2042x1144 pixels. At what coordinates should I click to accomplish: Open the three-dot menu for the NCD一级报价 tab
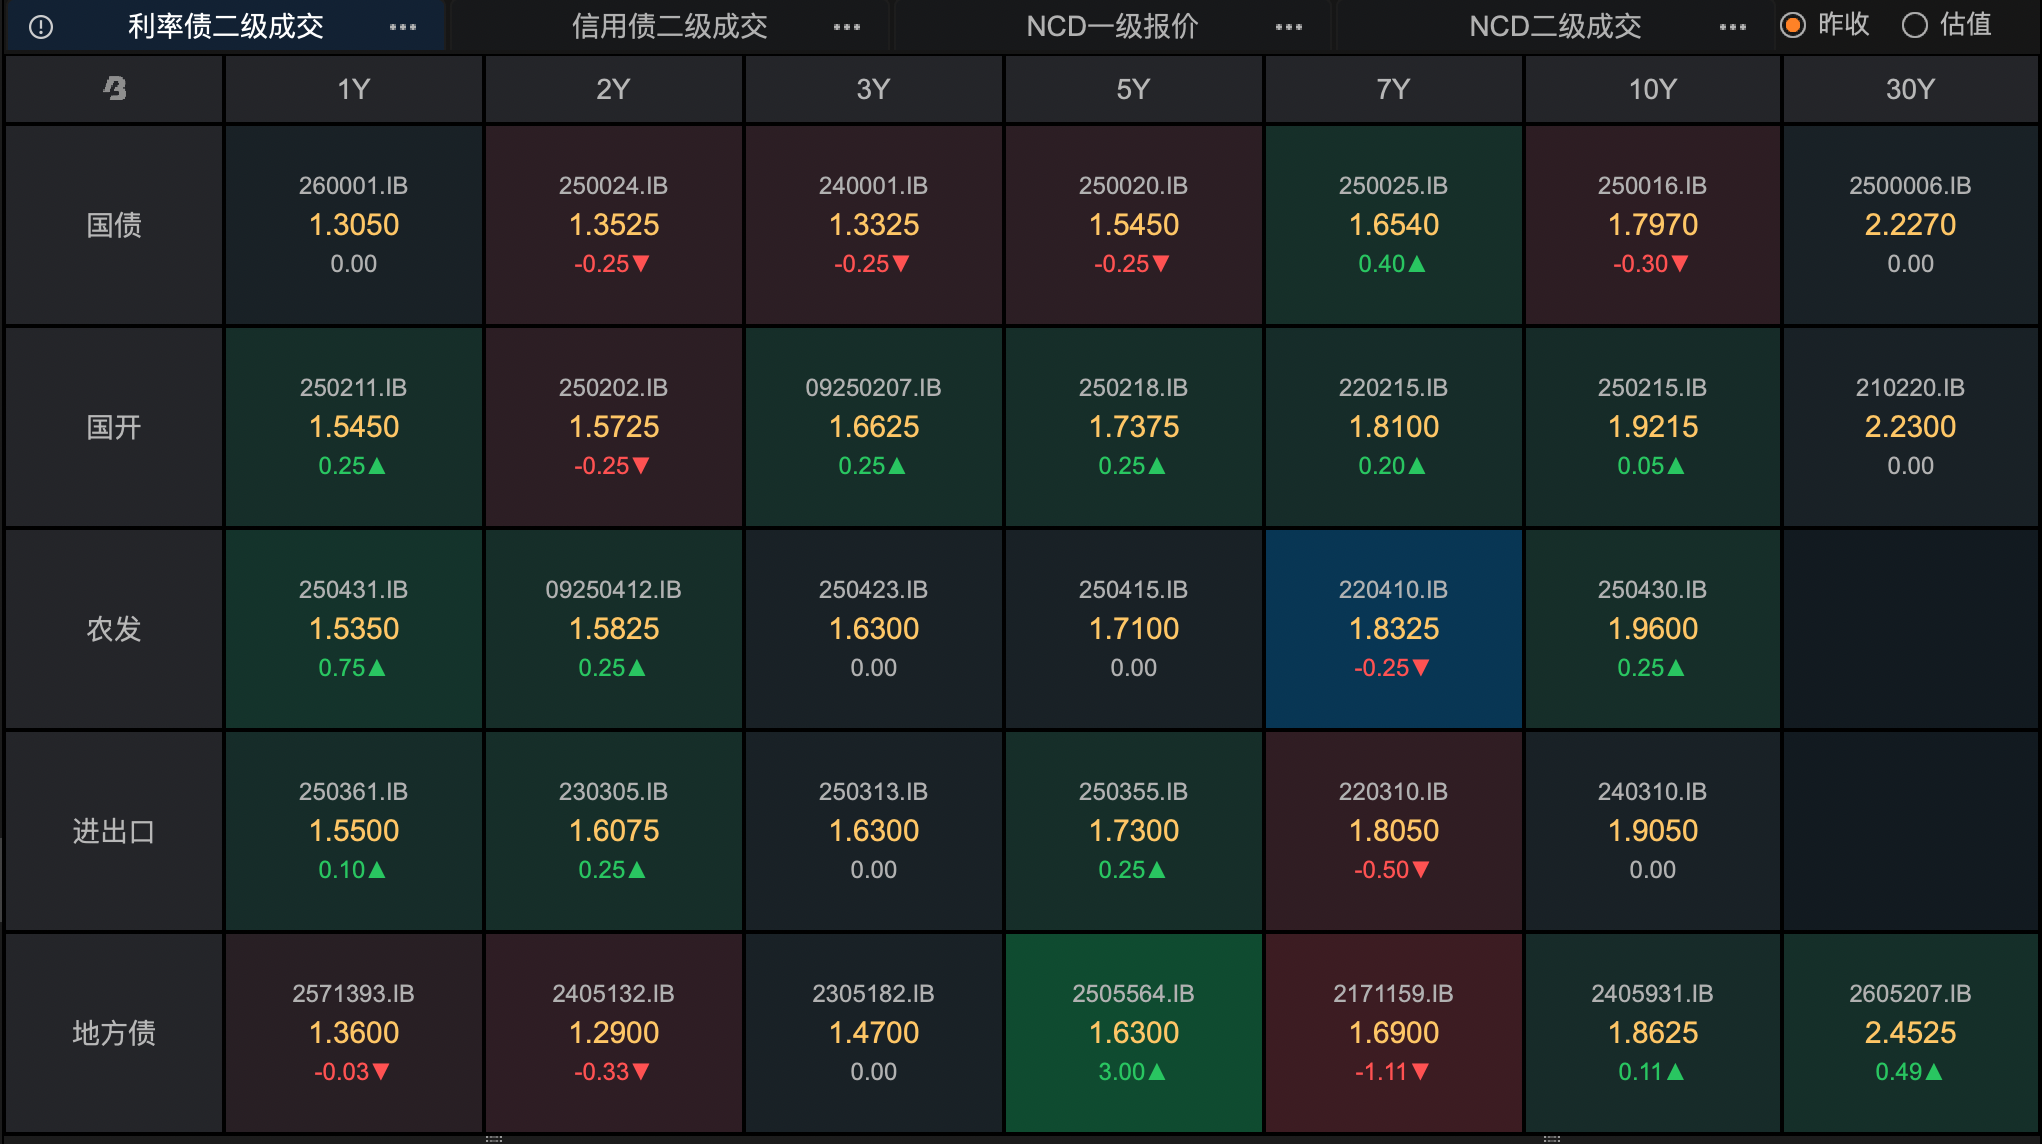pyautogui.click(x=1289, y=27)
